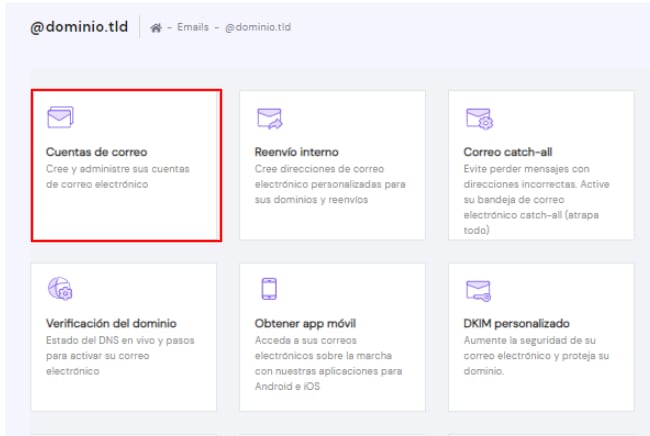650x436 pixels.
Task: Open the DKIM personalizado card title
Action: pyautogui.click(x=516, y=324)
